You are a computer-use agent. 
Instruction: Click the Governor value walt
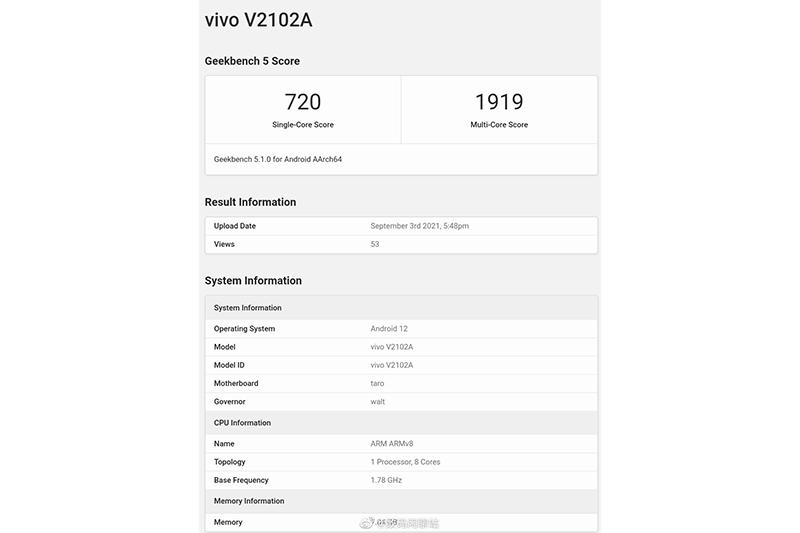tap(377, 402)
